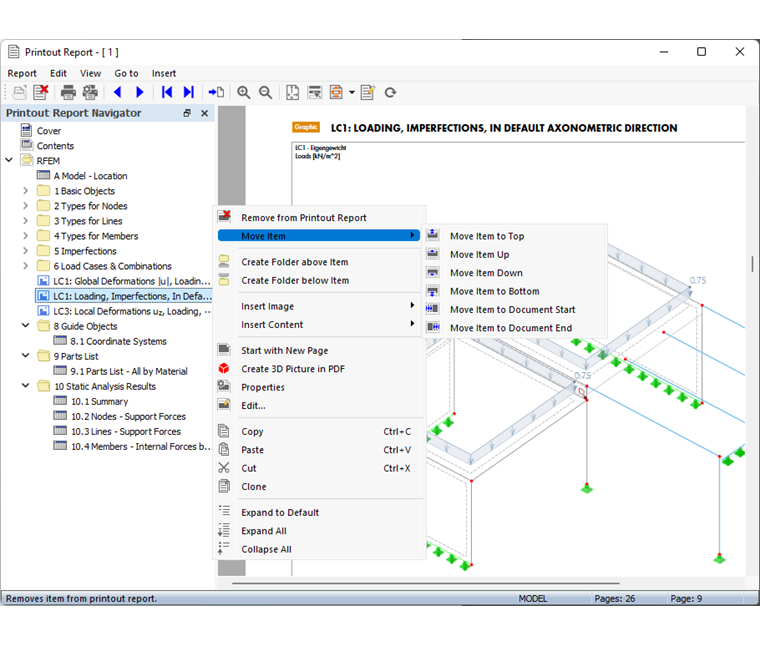Jump to last page toolbar icon

tap(189, 92)
